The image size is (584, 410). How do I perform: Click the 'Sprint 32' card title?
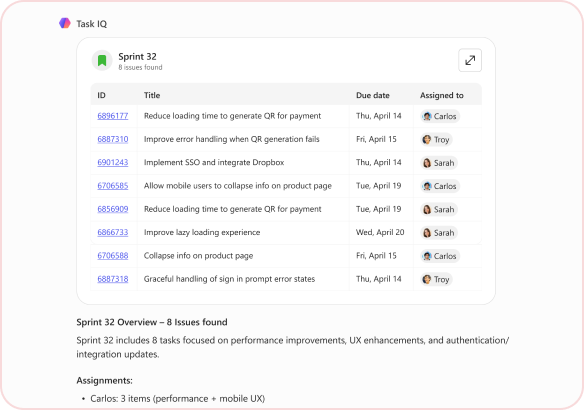click(x=137, y=57)
